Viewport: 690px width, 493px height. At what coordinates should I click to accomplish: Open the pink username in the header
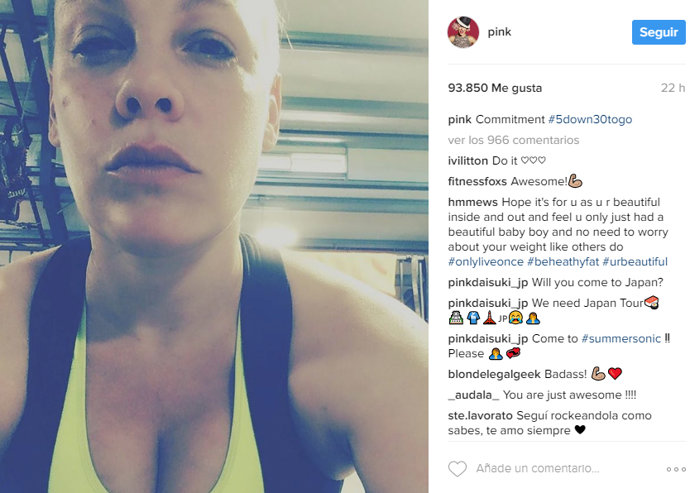pyautogui.click(x=499, y=32)
